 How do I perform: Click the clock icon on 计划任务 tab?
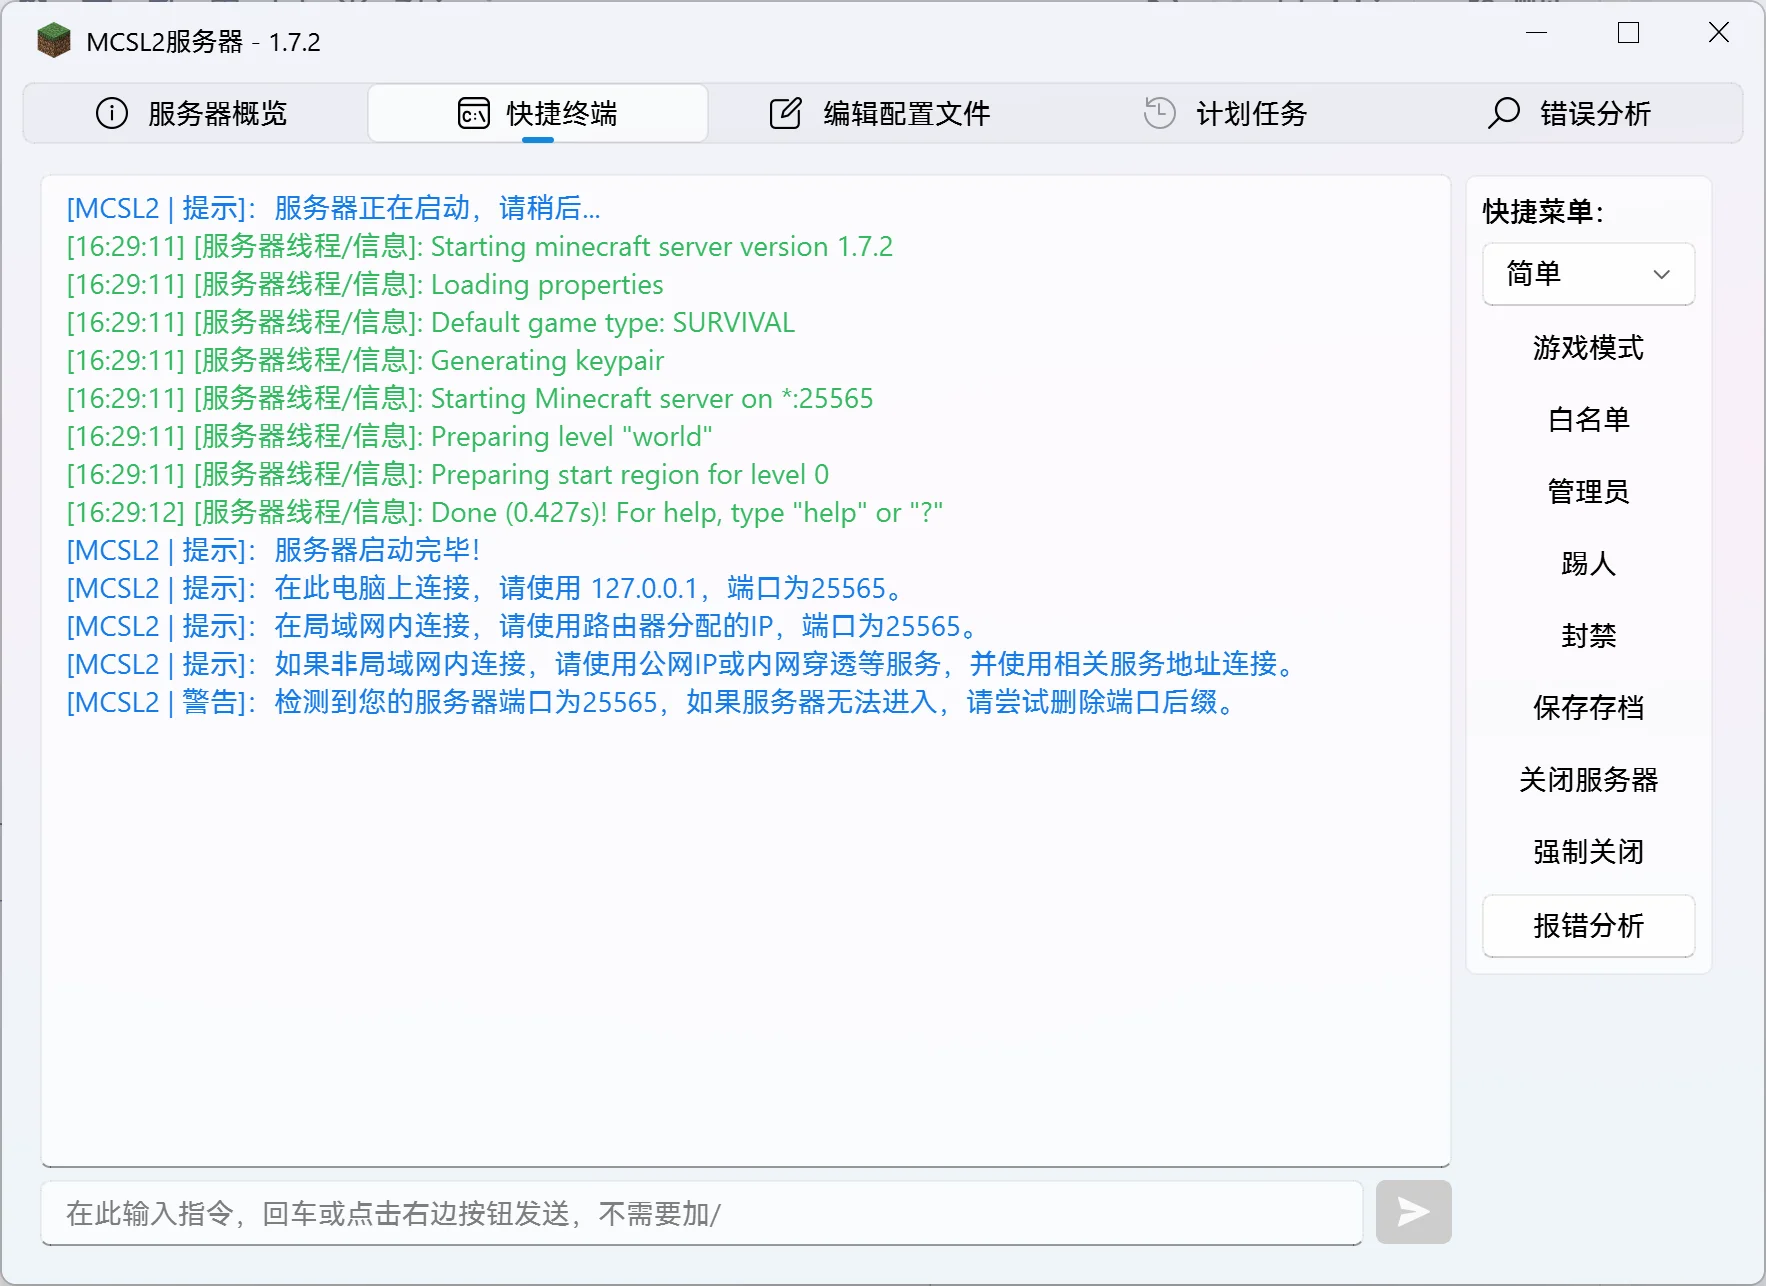pyautogui.click(x=1158, y=113)
